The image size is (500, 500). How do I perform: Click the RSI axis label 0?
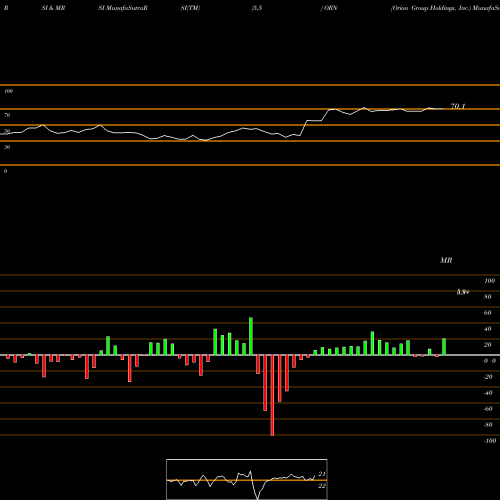5,171
